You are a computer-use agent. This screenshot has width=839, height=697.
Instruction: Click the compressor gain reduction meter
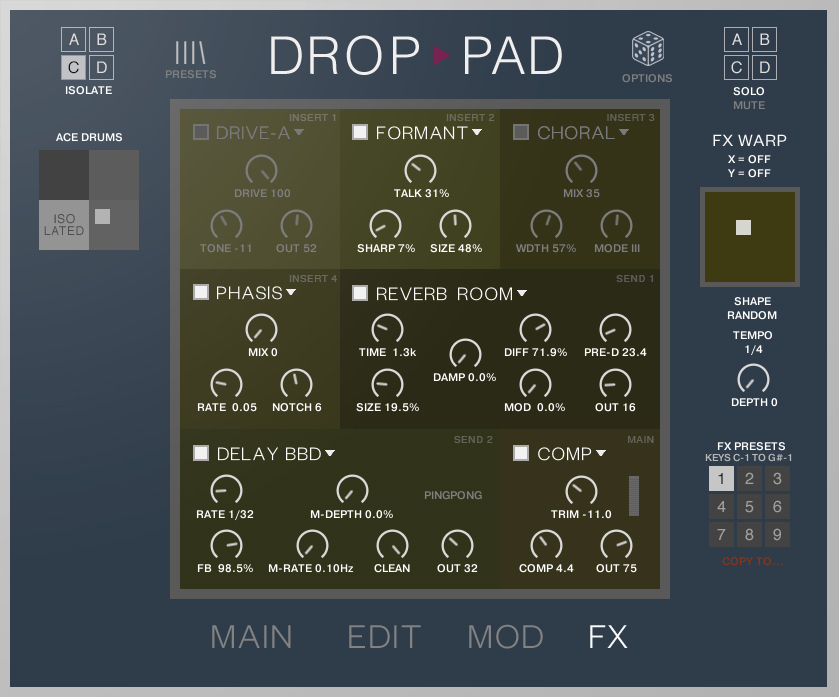634,496
